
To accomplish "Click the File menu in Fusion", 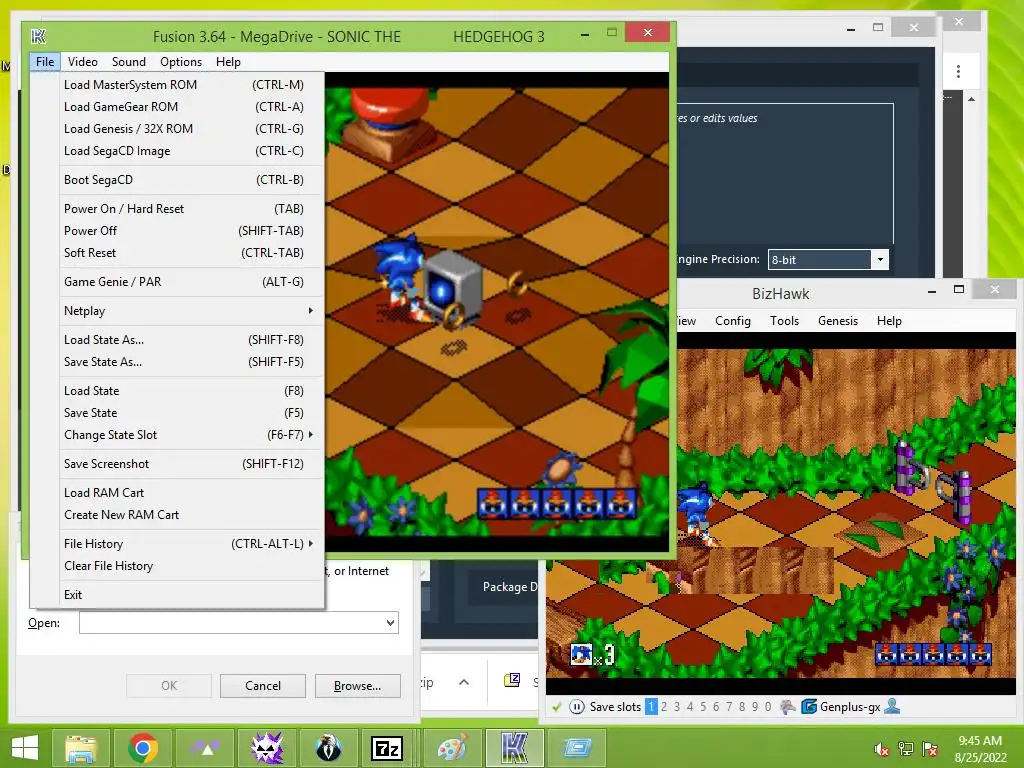I will pyautogui.click(x=44, y=61).
